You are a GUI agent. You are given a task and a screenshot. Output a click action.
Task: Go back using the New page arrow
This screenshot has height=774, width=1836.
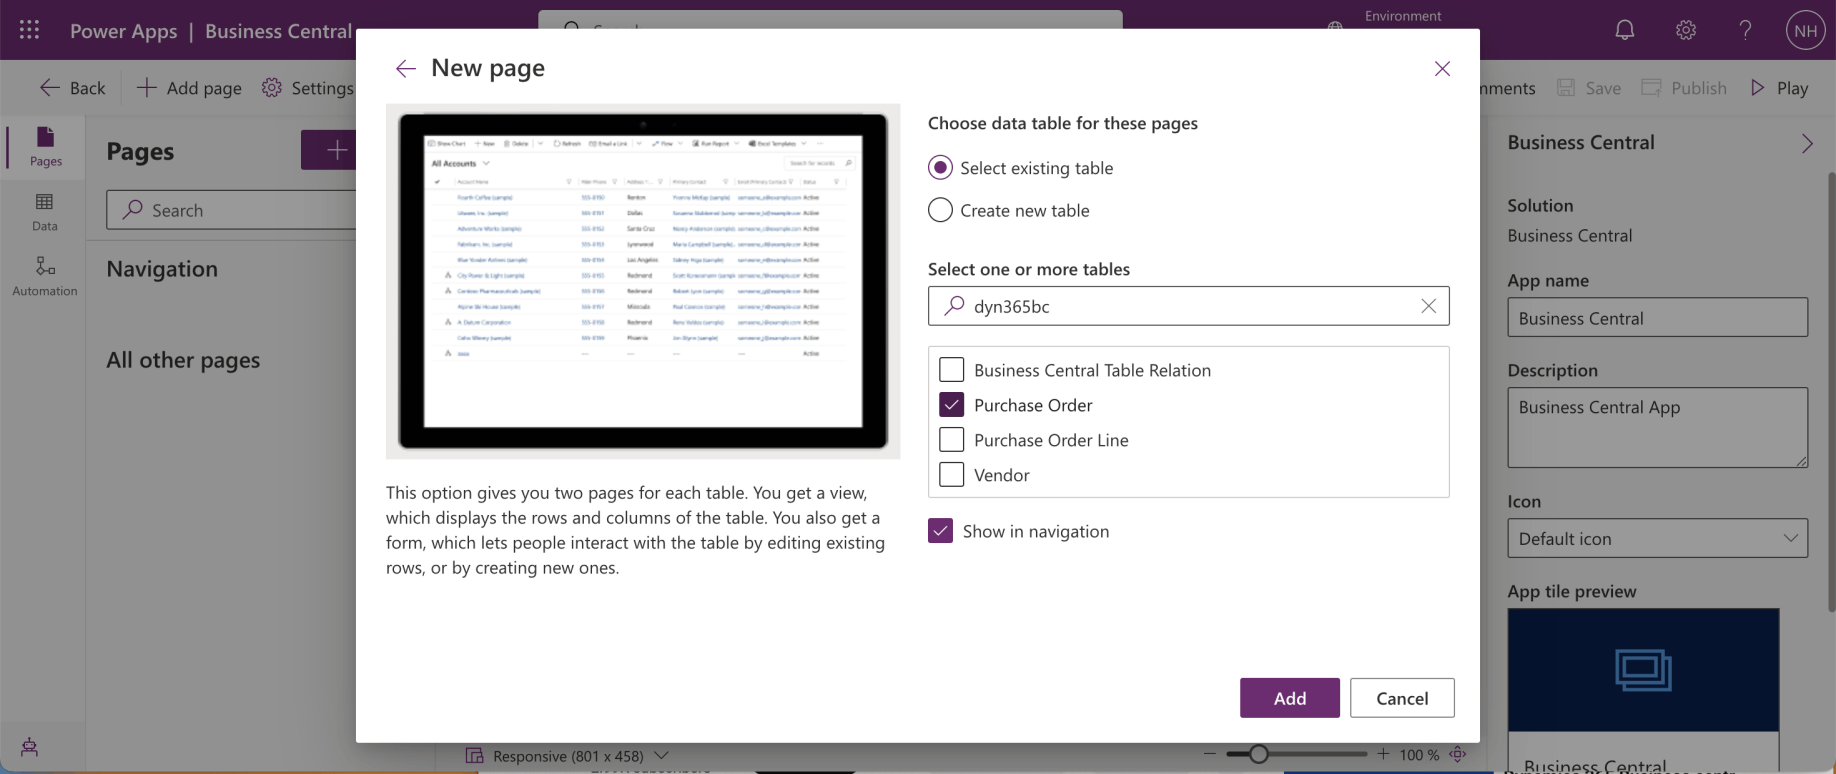(x=405, y=68)
